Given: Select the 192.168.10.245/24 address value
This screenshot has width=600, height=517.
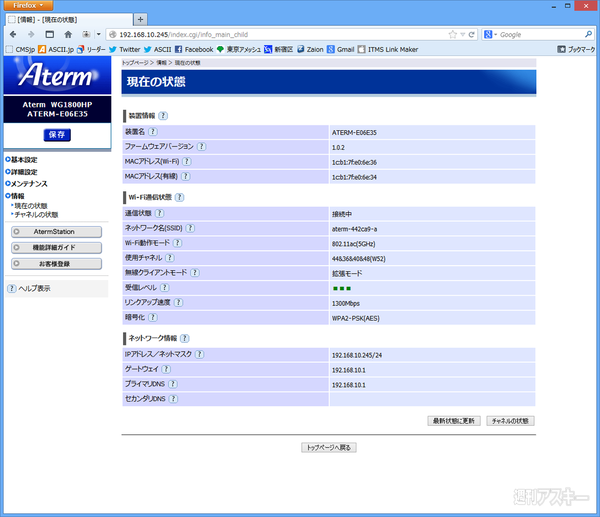Looking at the screenshot, I should tap(357, 356).
